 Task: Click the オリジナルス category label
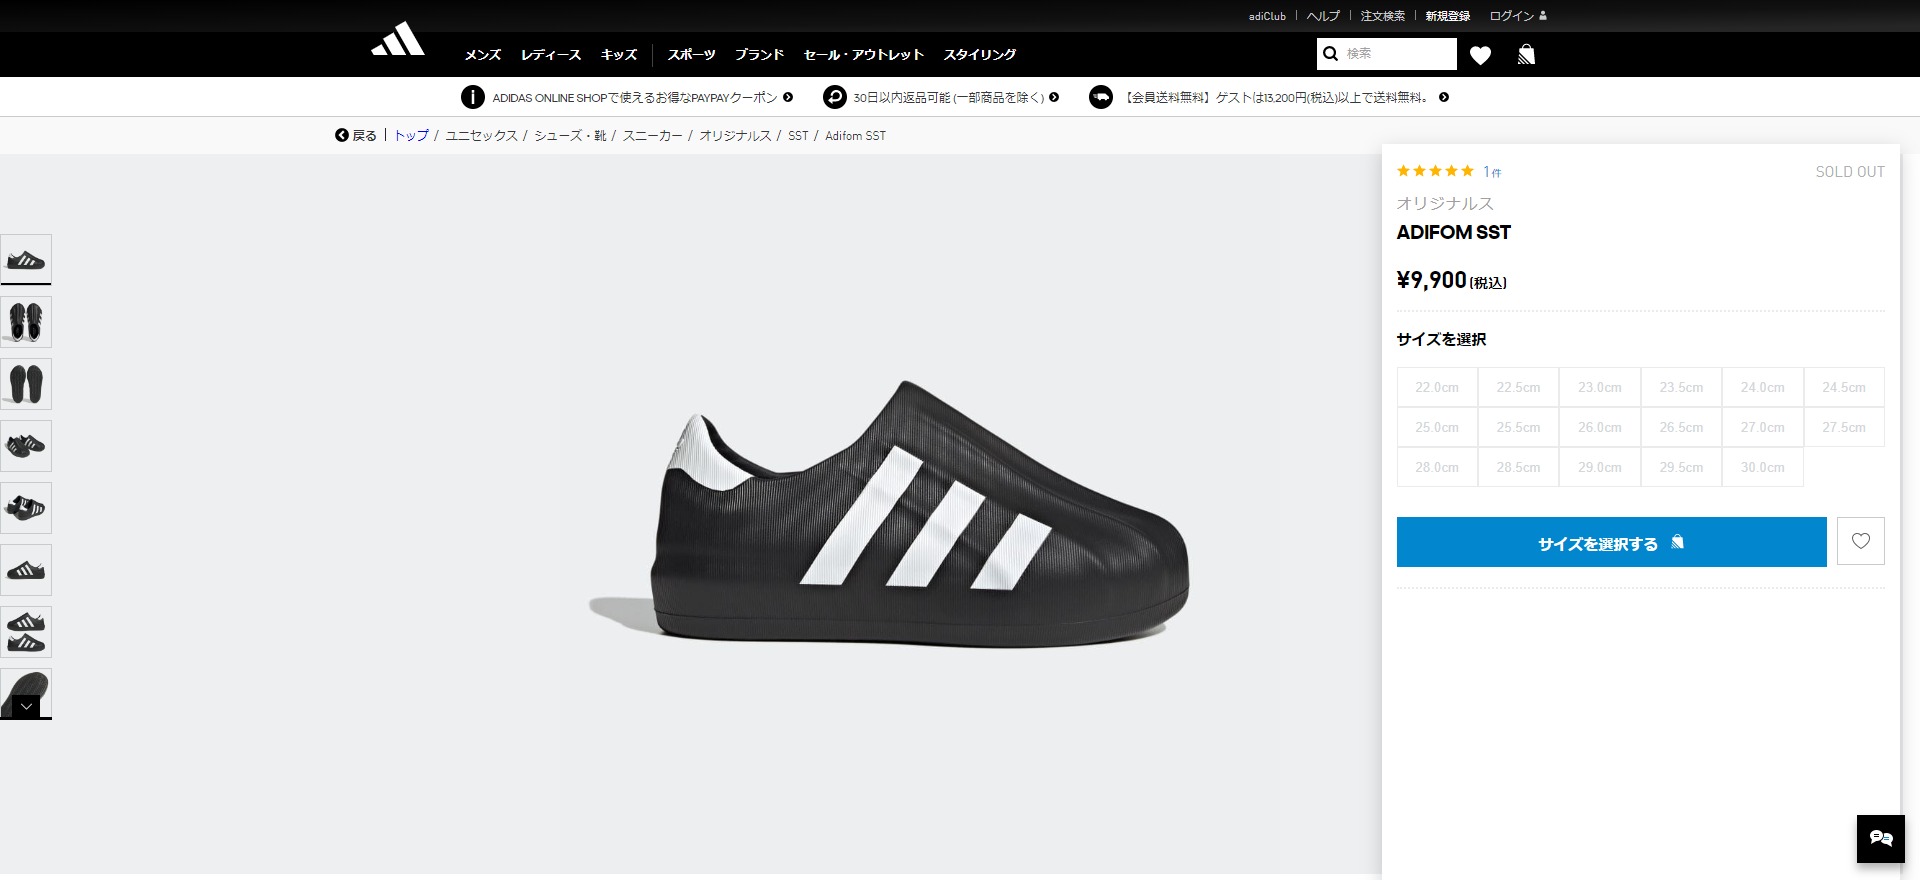pyautogui.click(x=1445, y=203)
